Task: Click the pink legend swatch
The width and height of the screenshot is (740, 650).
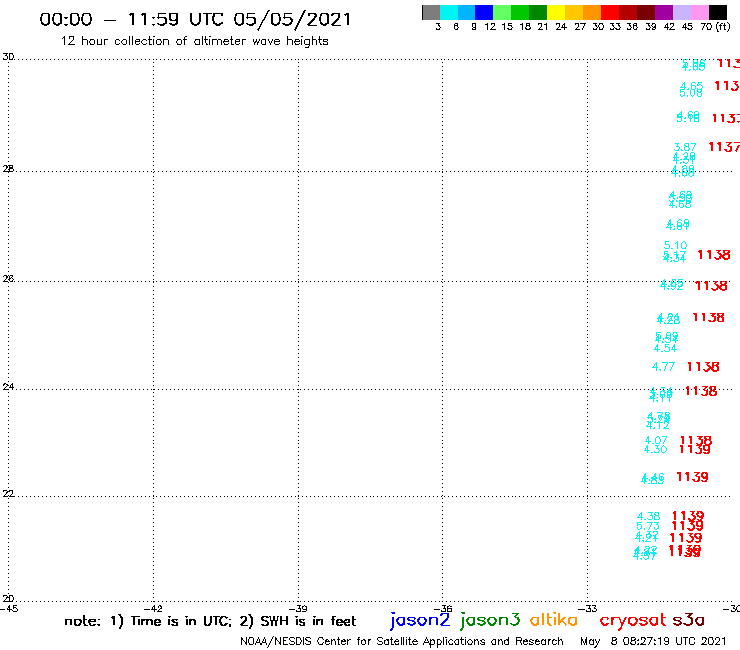Action: (700, 12)
